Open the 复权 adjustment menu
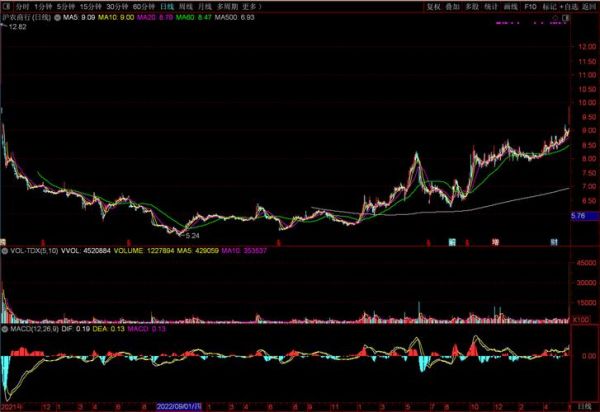Screen dimensions: 600x412 (433, 5)
